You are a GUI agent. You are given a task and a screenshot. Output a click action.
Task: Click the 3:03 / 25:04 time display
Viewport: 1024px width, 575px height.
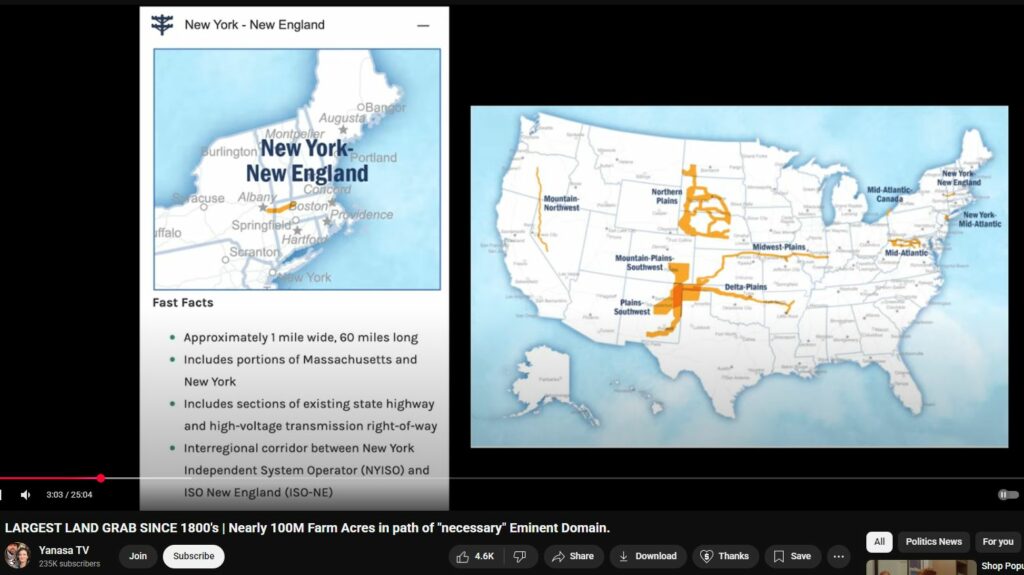click(x=69, y=495)
